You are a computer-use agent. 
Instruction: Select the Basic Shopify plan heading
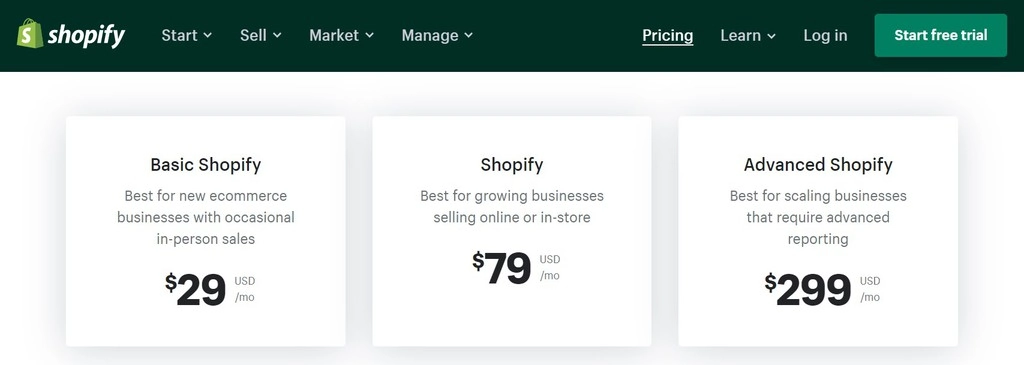tap(206, 165)
